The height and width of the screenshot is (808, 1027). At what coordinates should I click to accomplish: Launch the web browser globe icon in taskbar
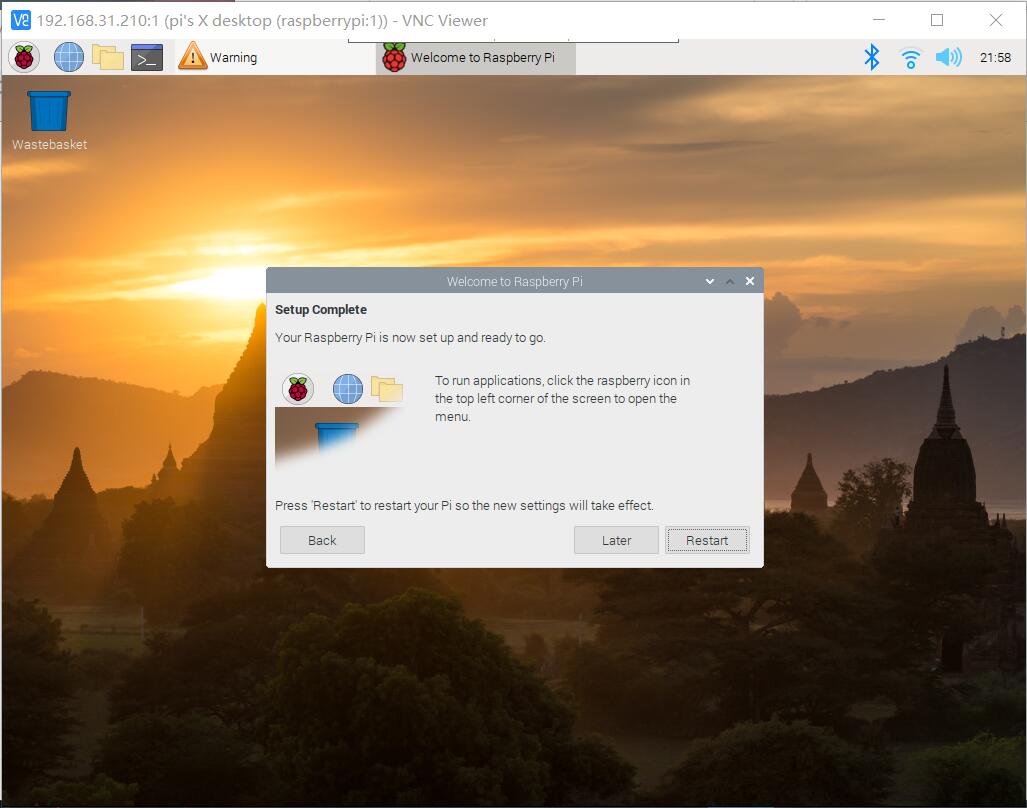(68, 57)
